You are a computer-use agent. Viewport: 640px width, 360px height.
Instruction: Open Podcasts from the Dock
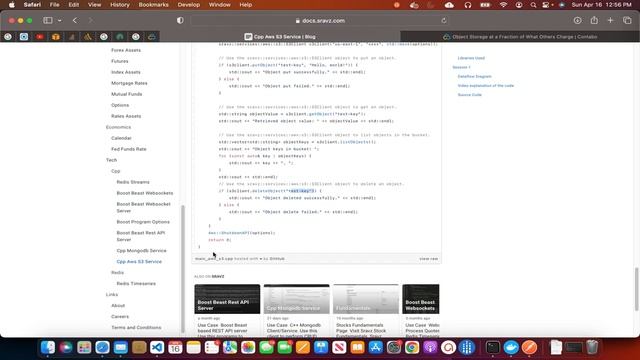coord(430,347)
